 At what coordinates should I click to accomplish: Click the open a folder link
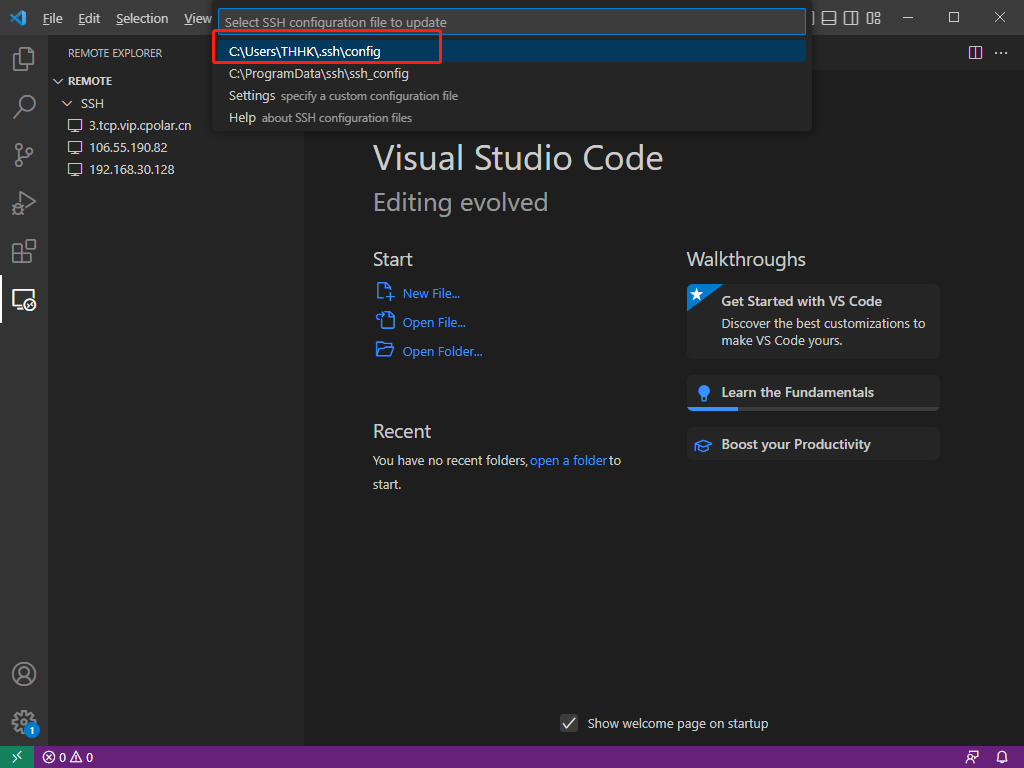coord(568,460)
